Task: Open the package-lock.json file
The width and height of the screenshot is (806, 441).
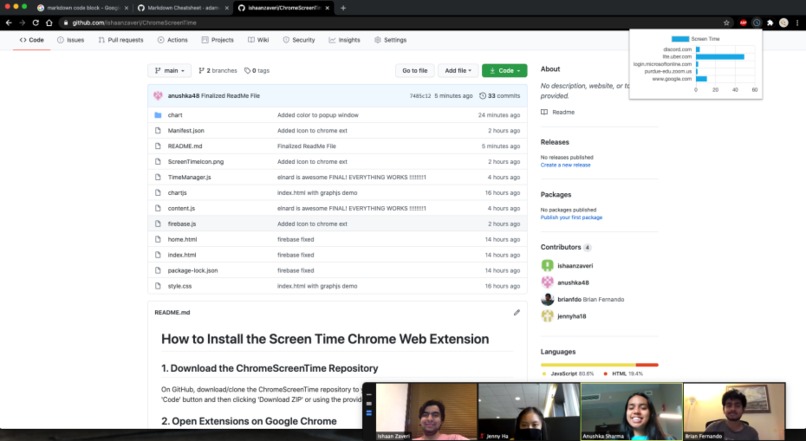Action: point(193,270)
